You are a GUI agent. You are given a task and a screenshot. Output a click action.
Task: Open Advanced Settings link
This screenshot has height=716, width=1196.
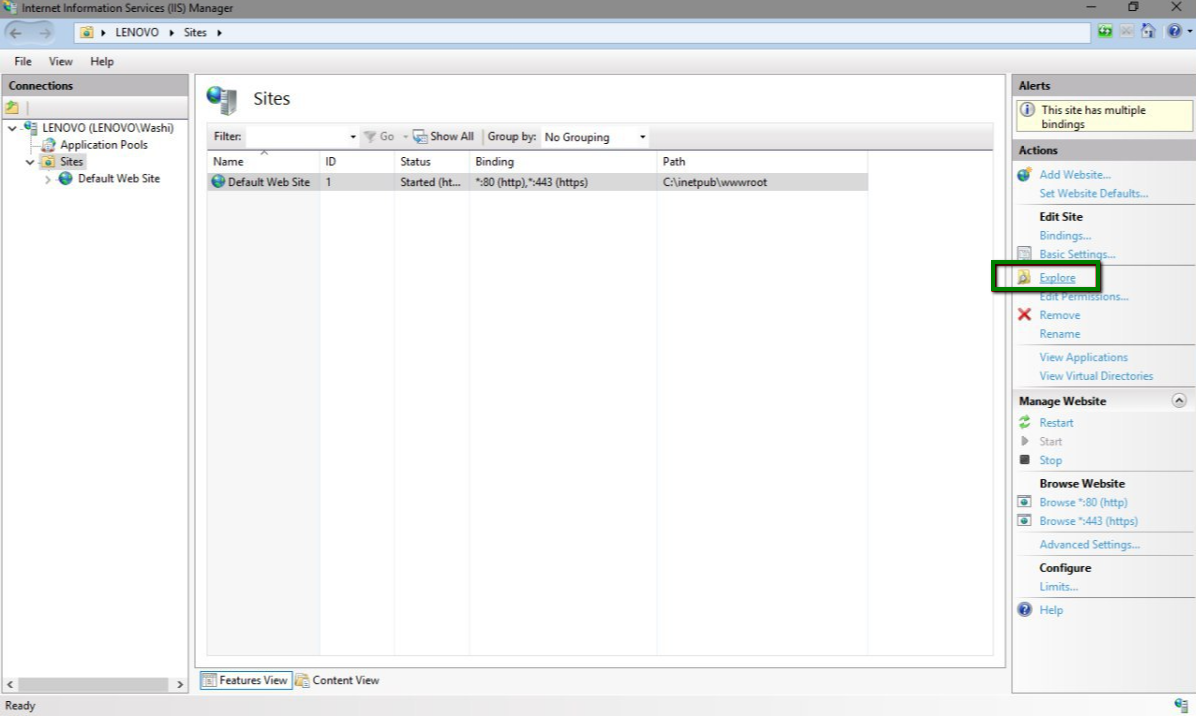1089,544
